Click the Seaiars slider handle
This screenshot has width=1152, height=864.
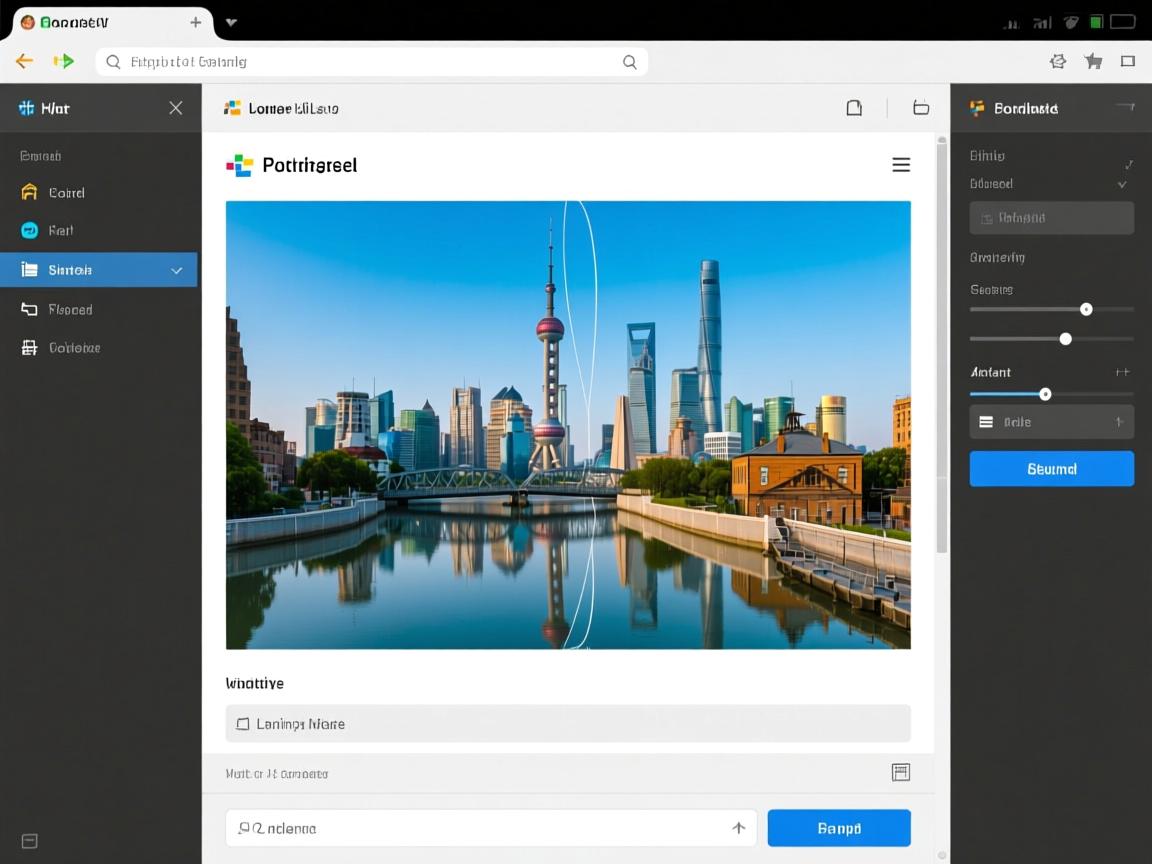click(1086, 309)
